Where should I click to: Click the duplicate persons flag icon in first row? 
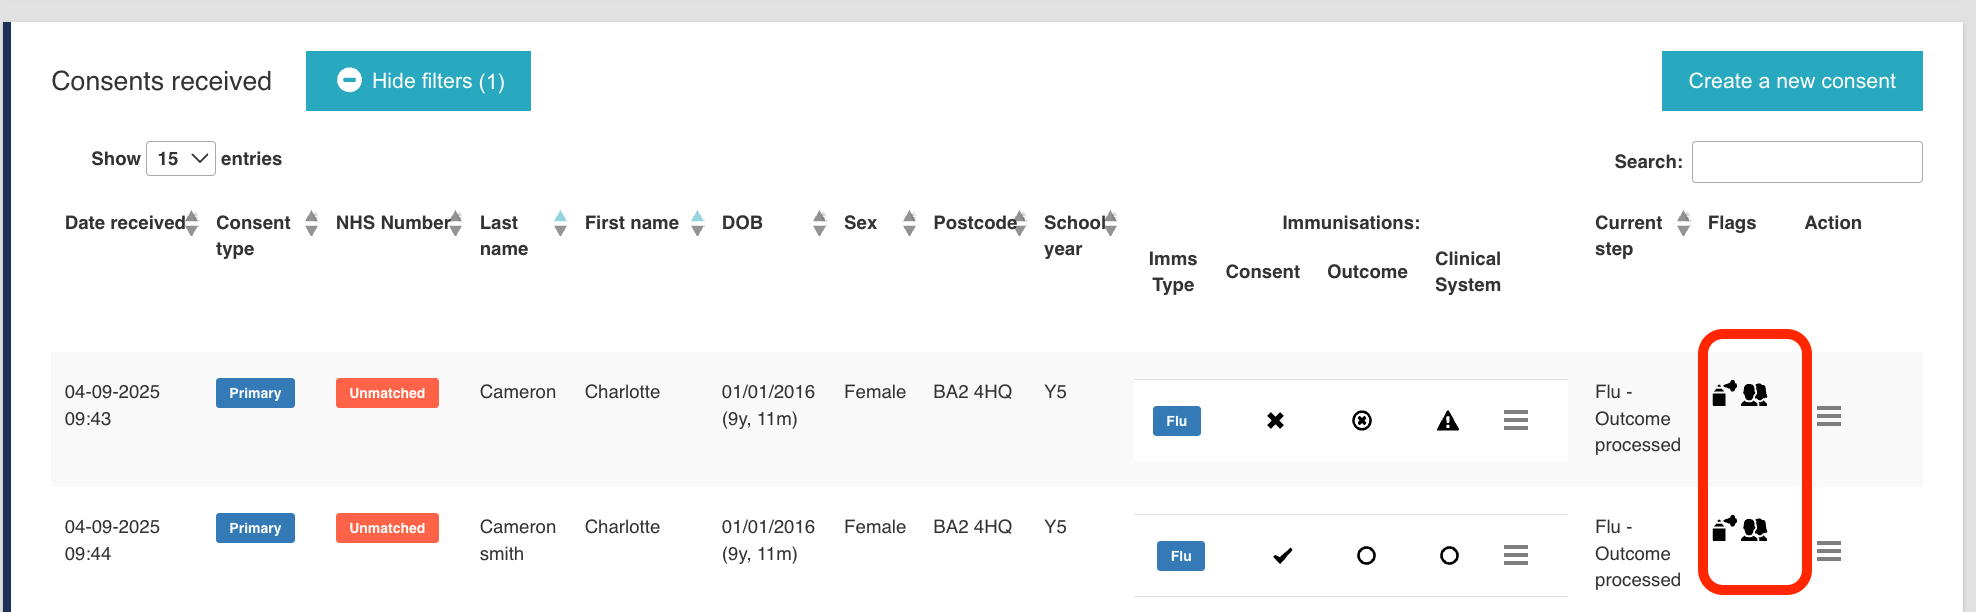pyautogui.click(x=1754, y=394)
